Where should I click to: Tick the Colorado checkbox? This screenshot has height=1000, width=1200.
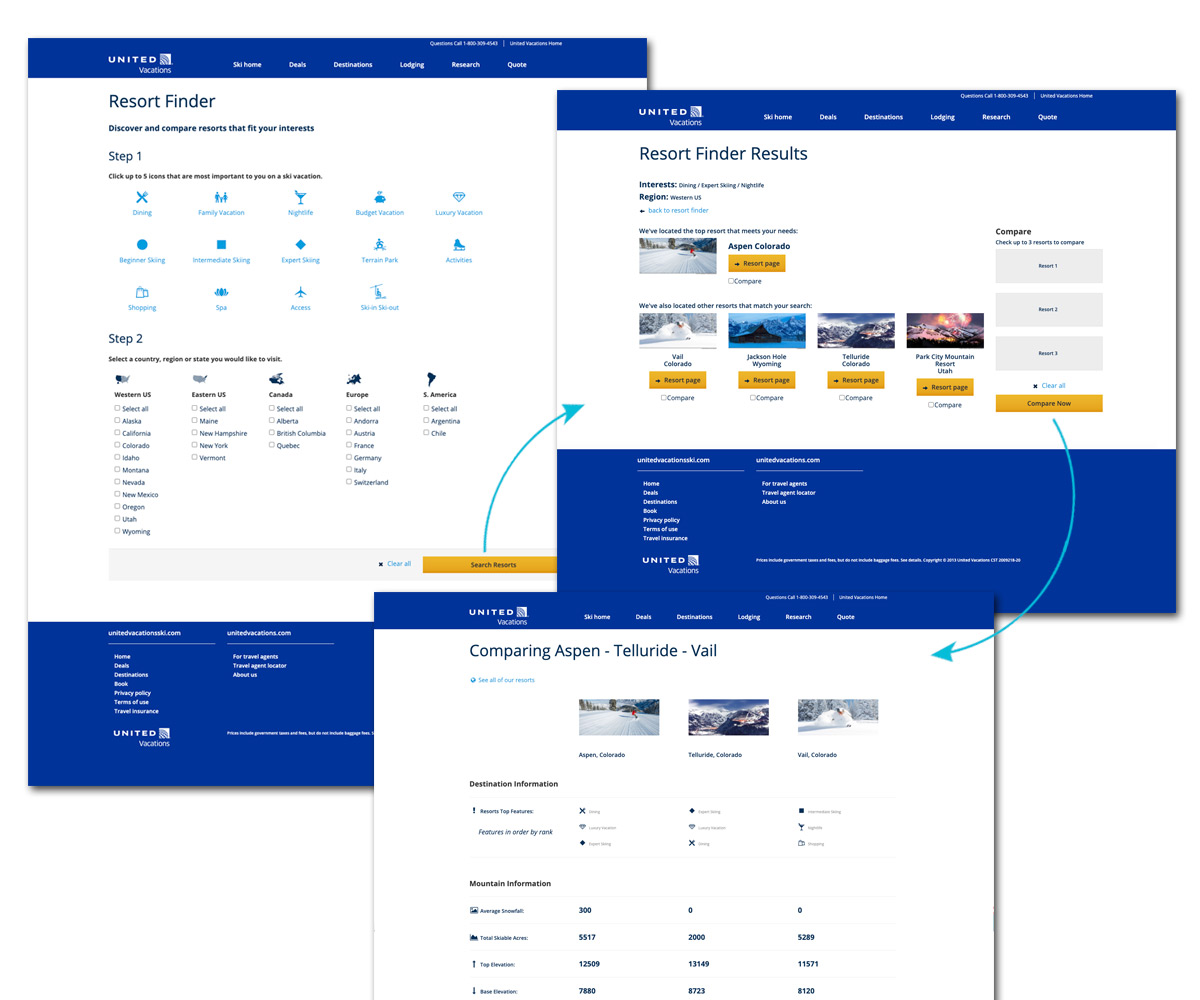point(118,445)
